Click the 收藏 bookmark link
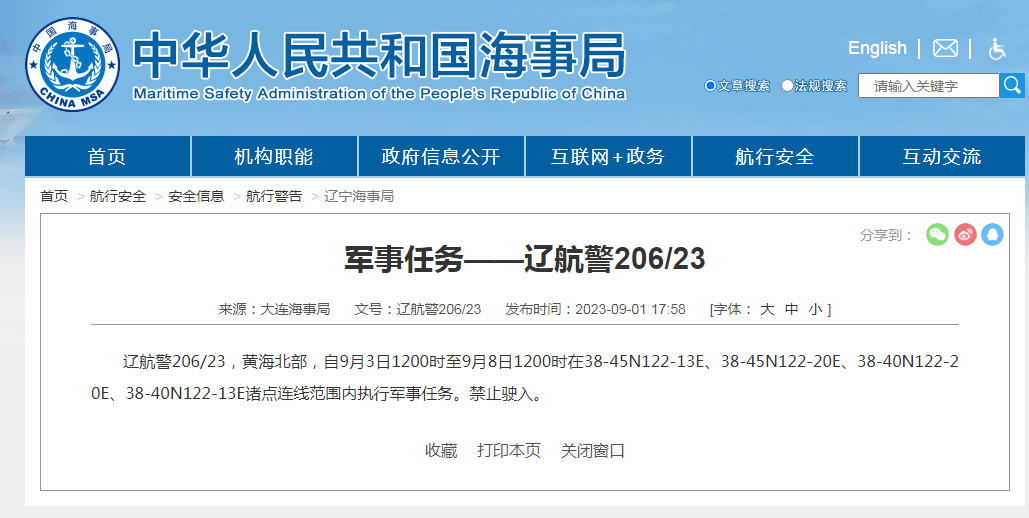The height and width of the screenshot is (518, 1029). coord(441,451)
